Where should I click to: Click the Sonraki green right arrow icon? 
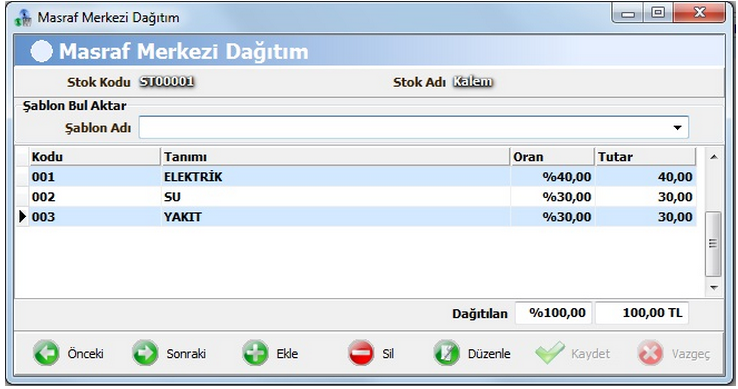pos(145,353)
